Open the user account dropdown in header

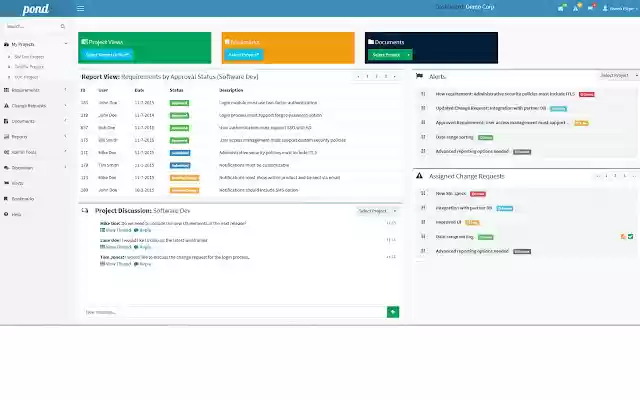pyautogui.click(x=620, y=8)
